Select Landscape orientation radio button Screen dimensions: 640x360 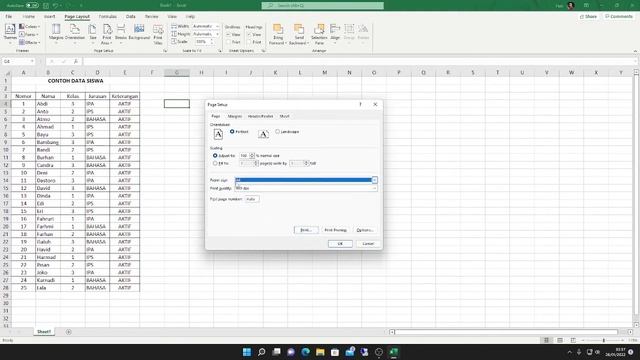[x=278, y=131]
